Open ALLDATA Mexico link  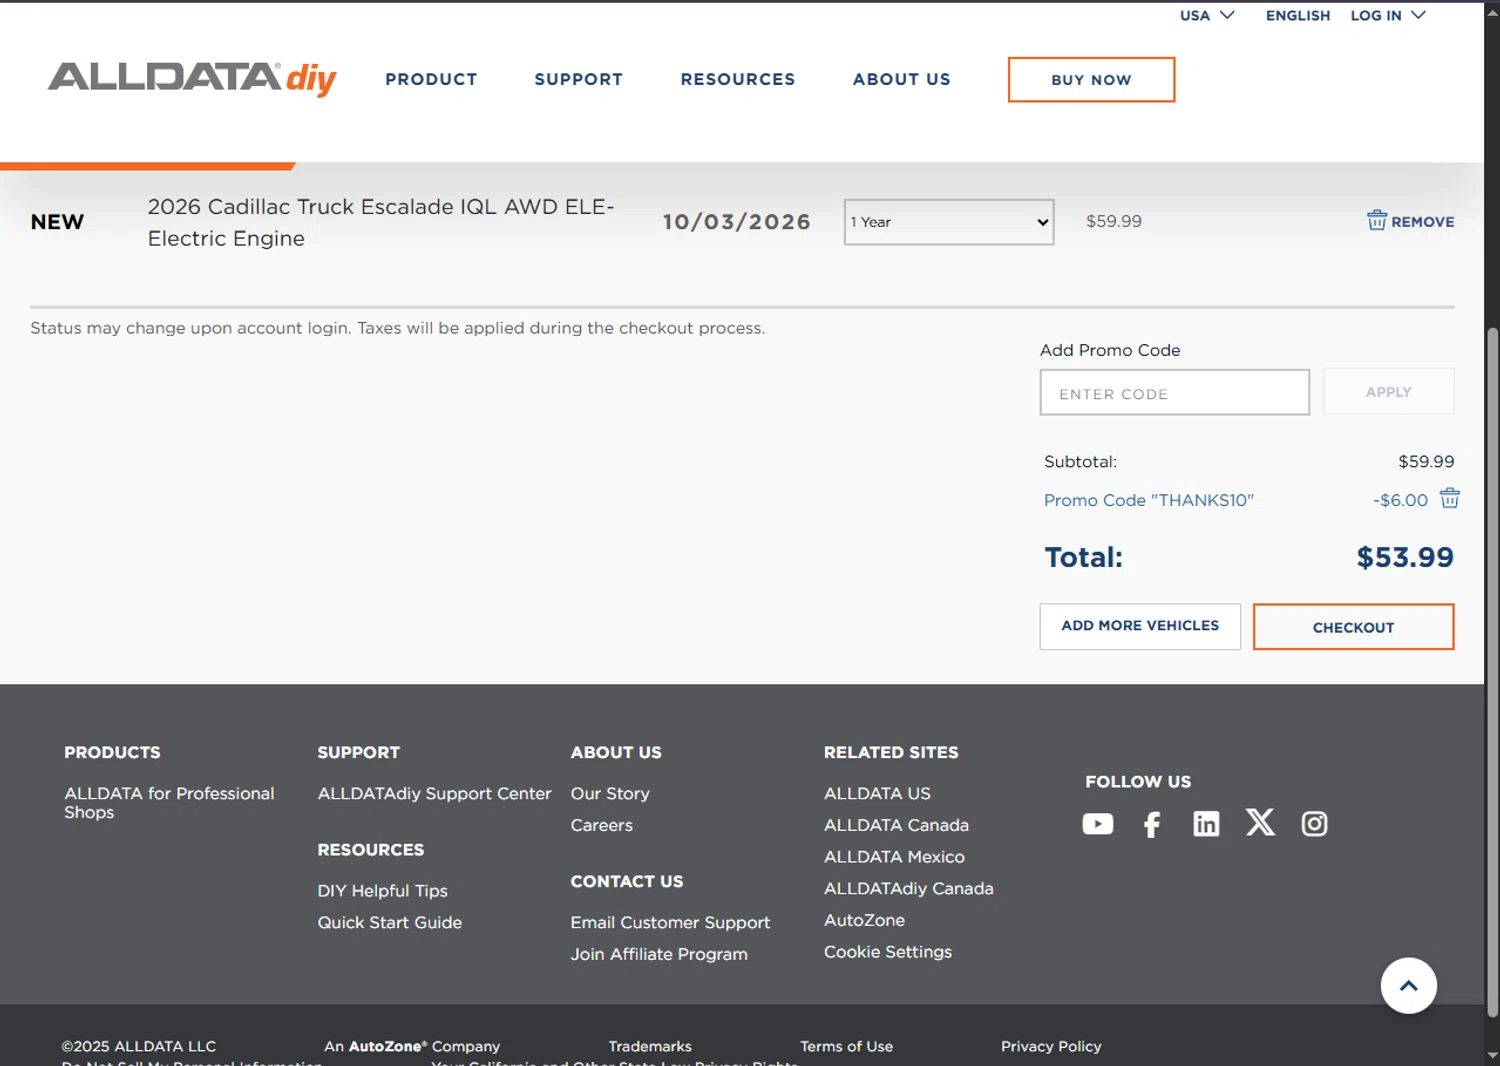pyautogui.click(x=894, y=857)
